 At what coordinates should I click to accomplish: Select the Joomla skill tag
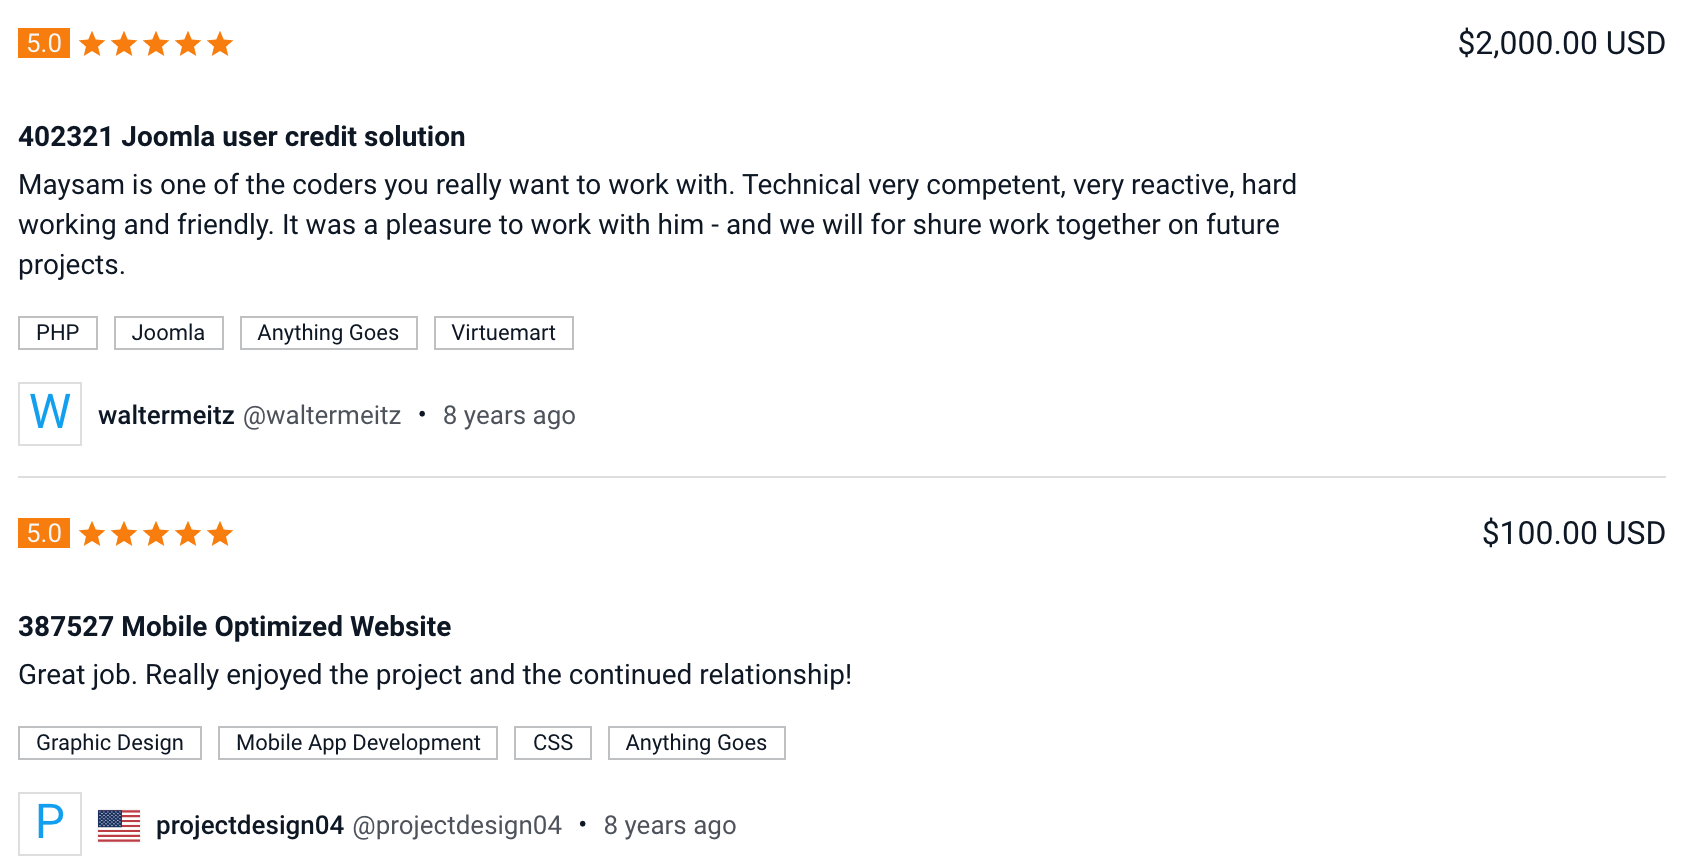pos(169,333)
